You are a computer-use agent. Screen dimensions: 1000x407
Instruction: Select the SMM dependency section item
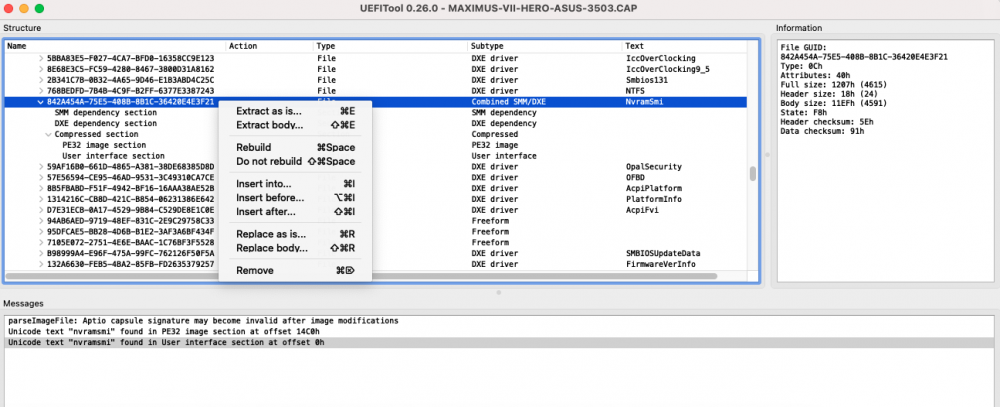pyautogui.click(x=105, y=112)
